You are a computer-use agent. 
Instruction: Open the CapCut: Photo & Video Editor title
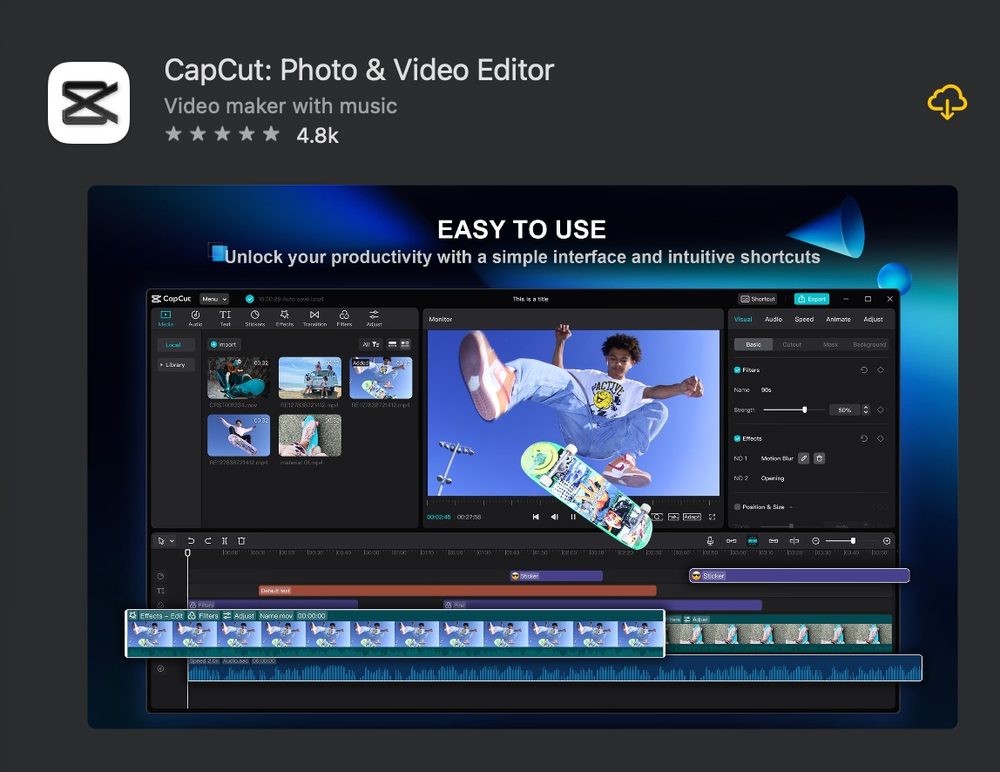click(x=359, y=70)
